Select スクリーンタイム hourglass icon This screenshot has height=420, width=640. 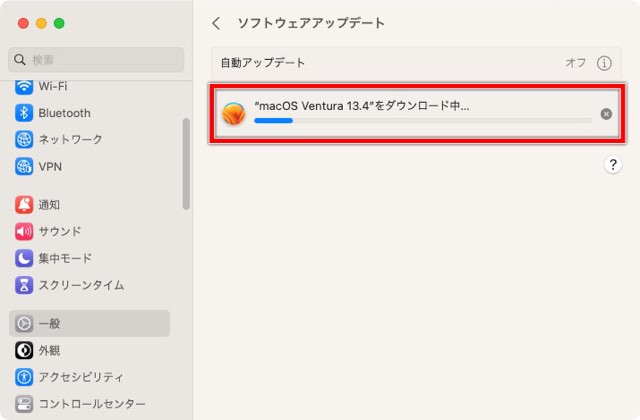(24, 285)
